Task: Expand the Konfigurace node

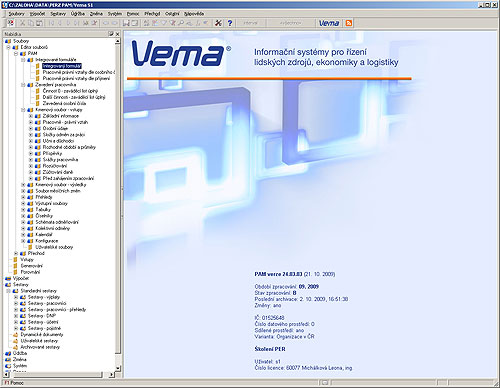Action: [x=23, y=241]
